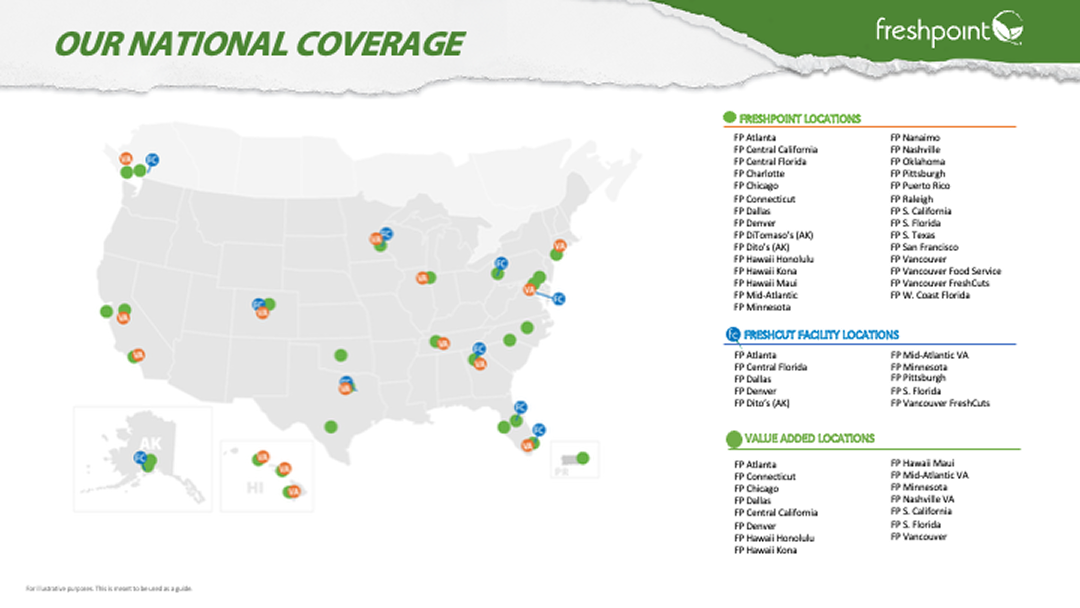The width and height of the screenshot is (1080, 608).
Task: Click blue FC marker off the Mid-Atlantic coast
Action: click(559, 299)
